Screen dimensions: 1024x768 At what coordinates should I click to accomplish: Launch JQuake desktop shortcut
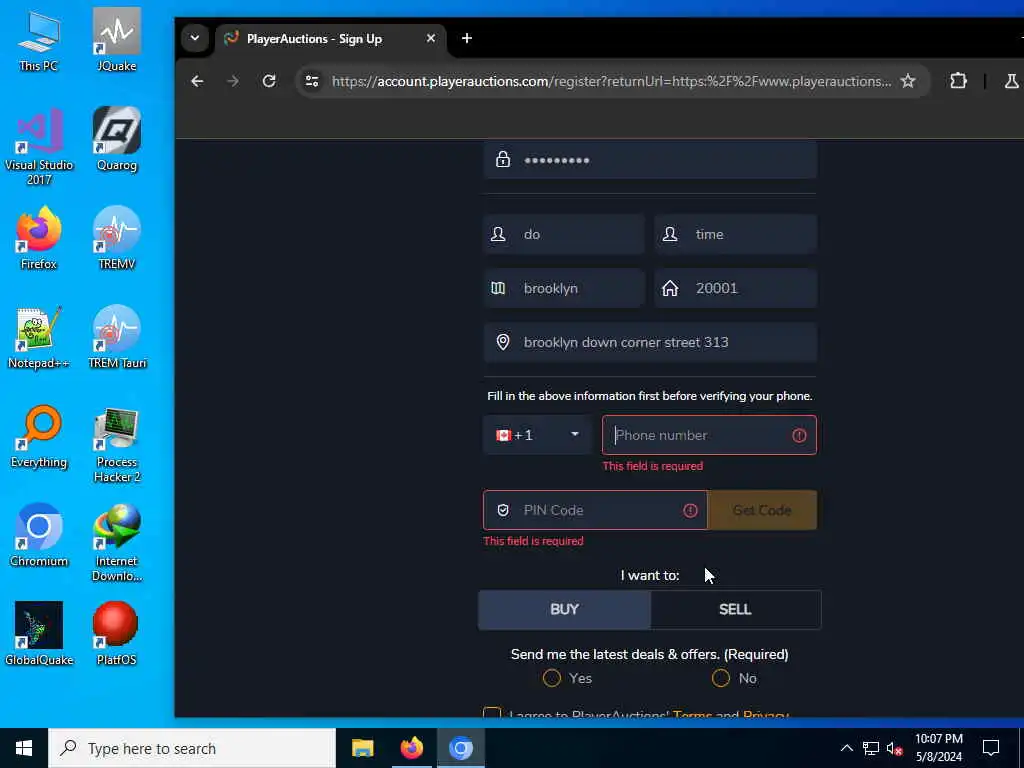tap(117, 40)
